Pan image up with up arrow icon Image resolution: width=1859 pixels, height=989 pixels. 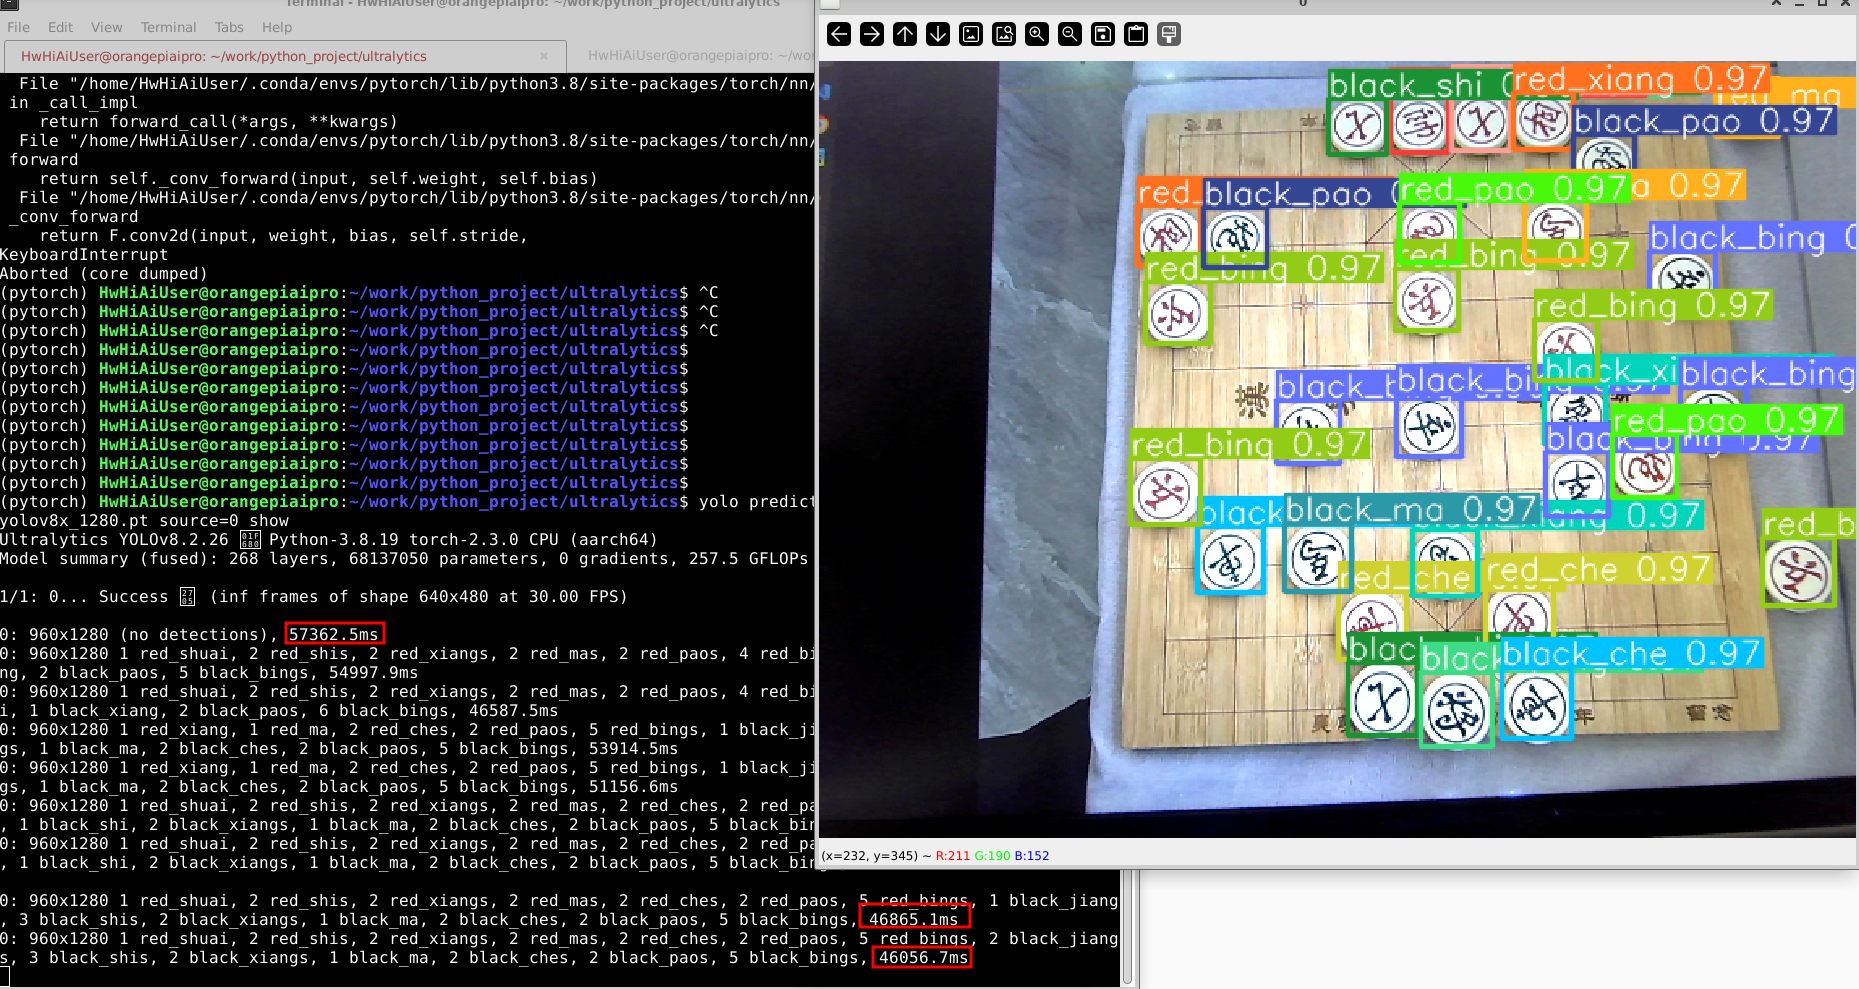tap(905, 35)
